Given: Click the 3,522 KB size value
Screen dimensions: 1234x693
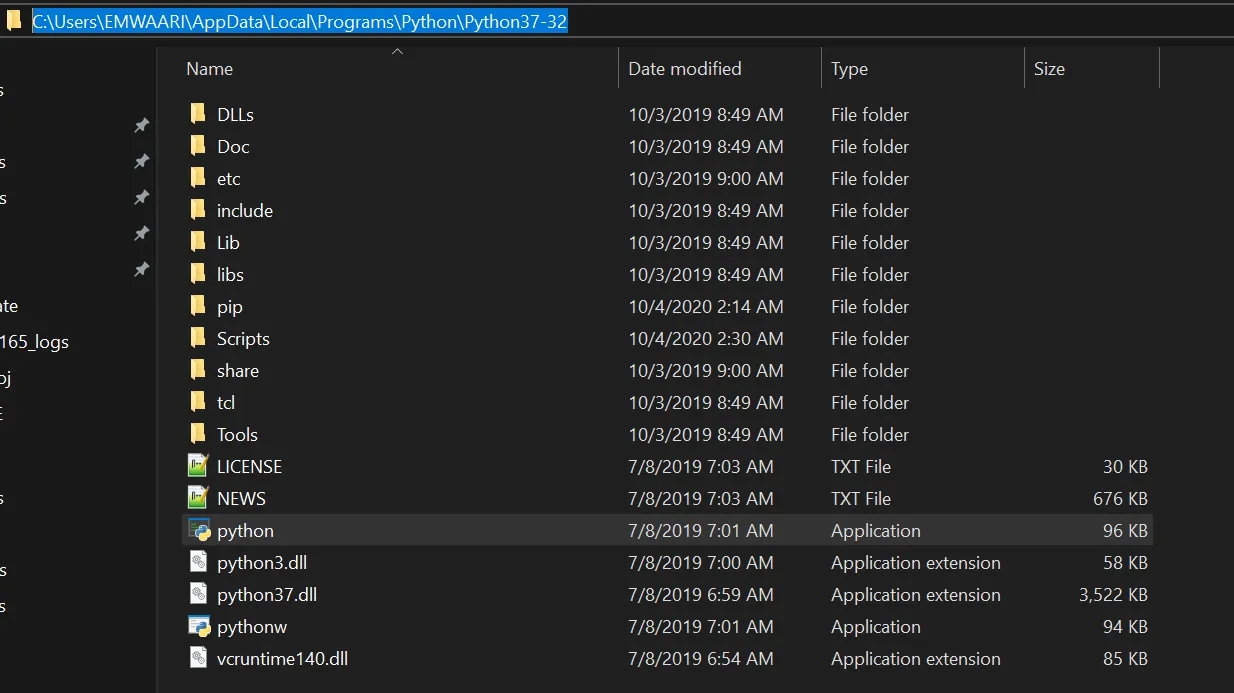Looking at the screenshot, I should (x=1113, y=595).
